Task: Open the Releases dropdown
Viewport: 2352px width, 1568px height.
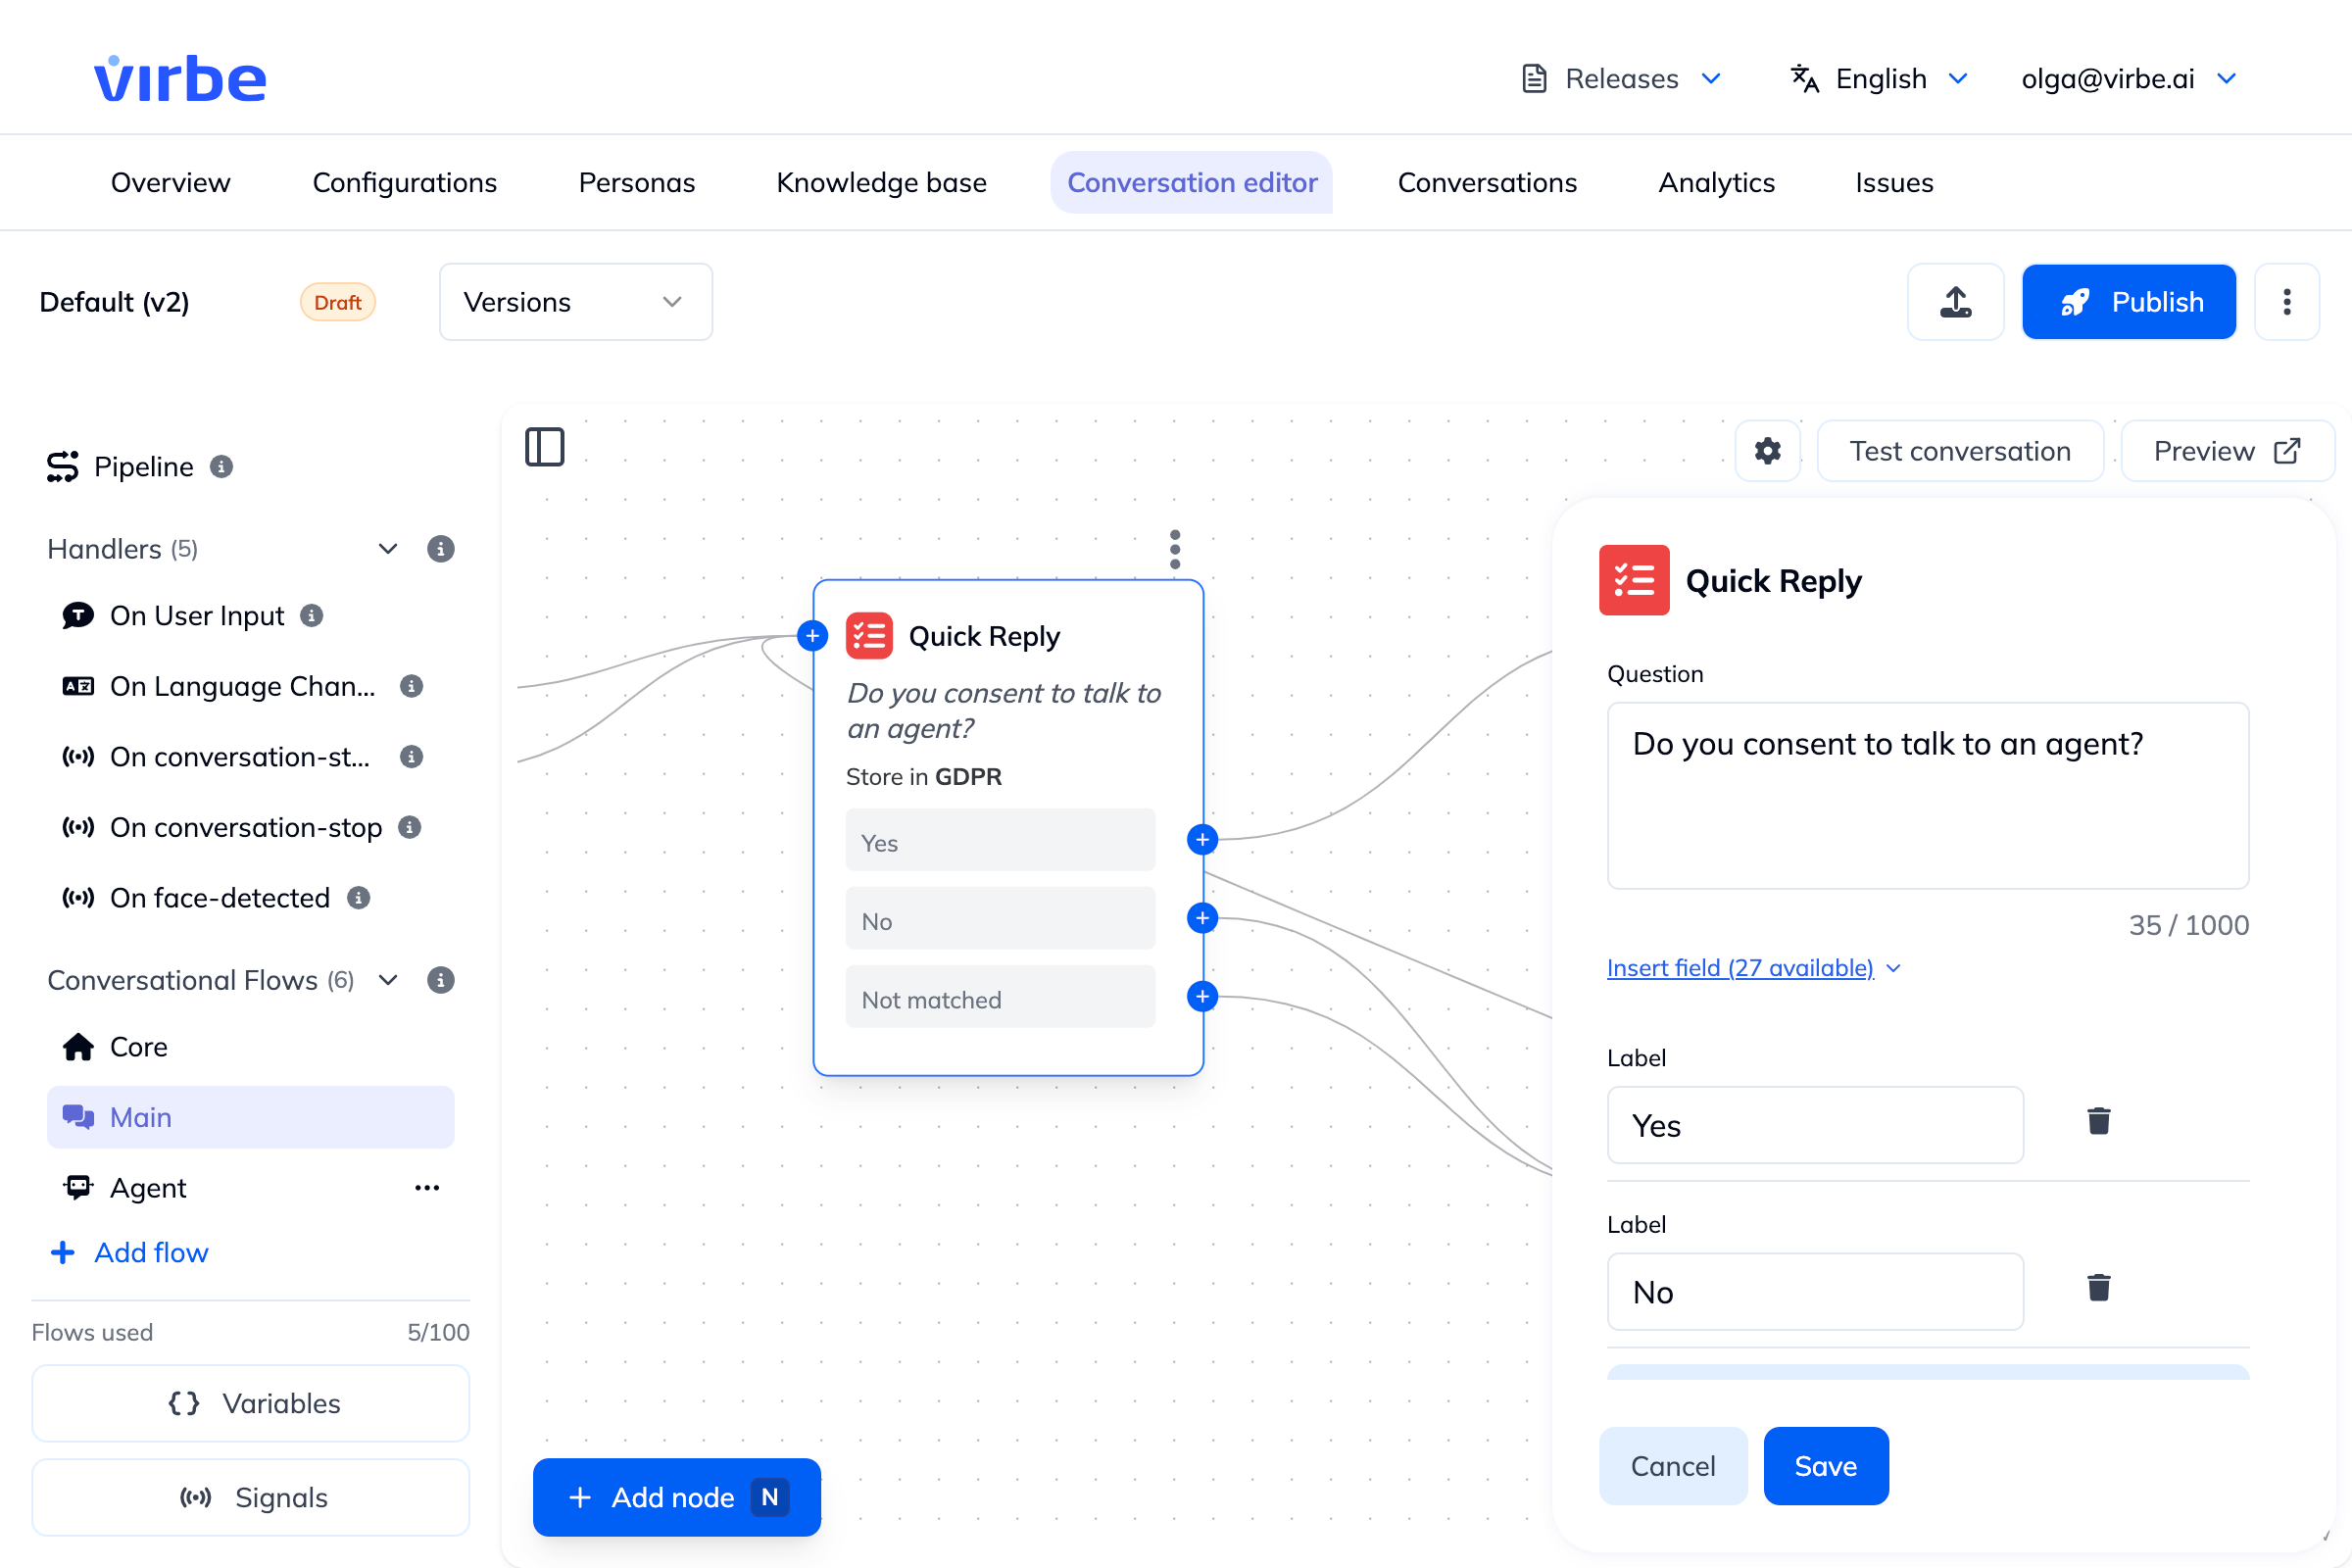Action: tap(1621, 78)
